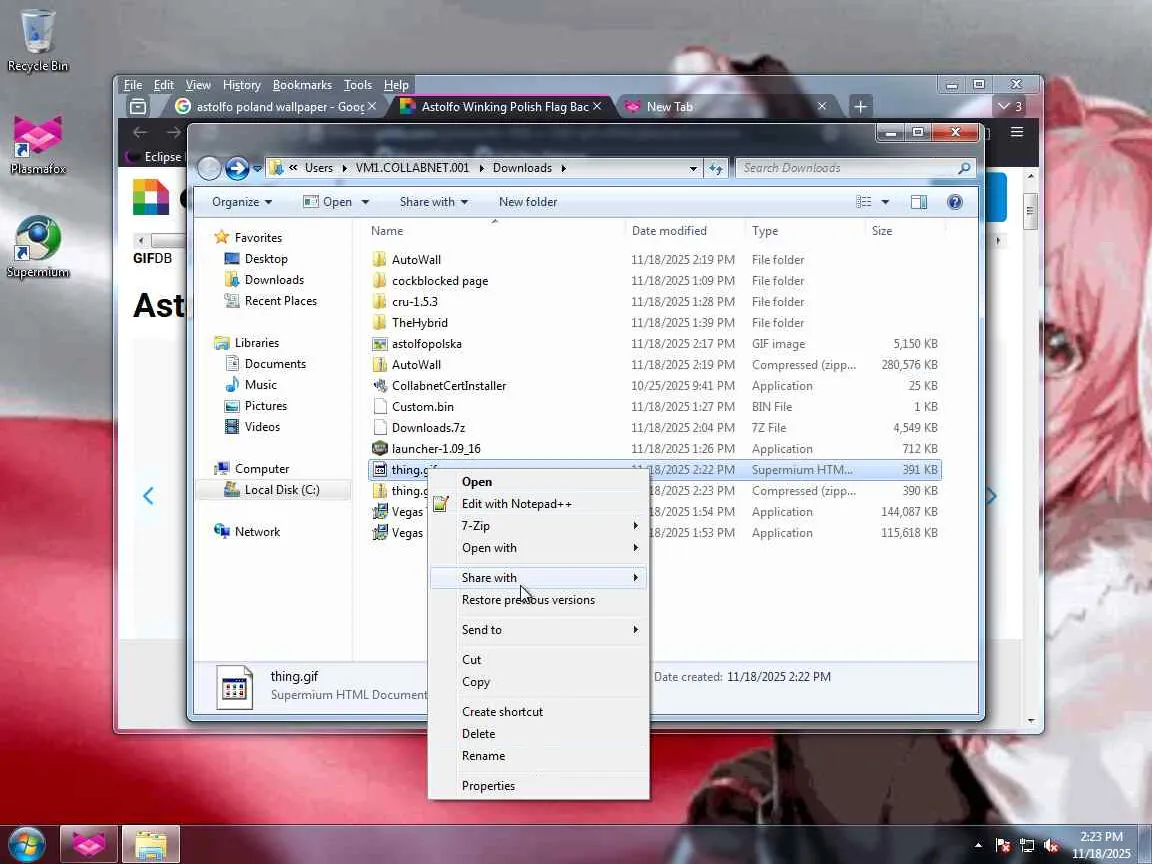This screenshot has width=1152, height=864.
Task: Select Downloads under Favorites
Action: click(x=274, y=280)
